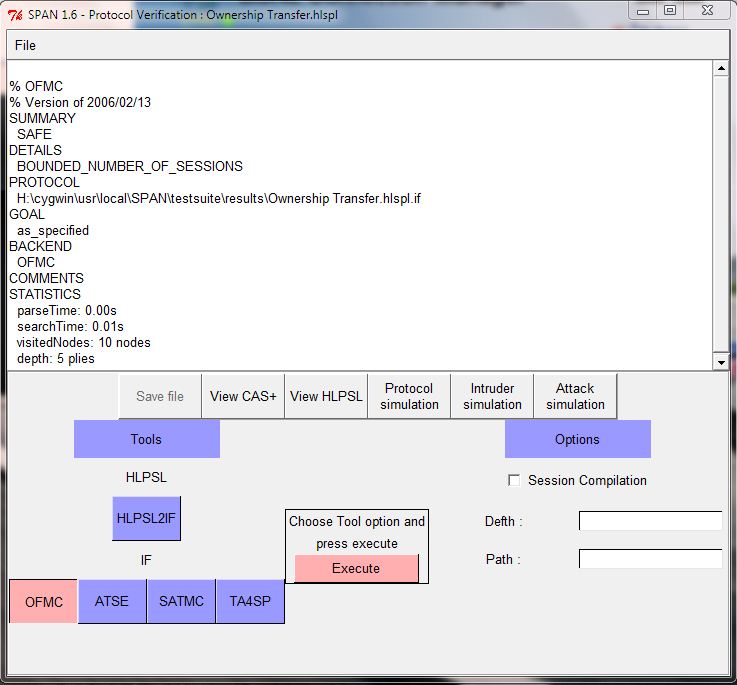The image size is (737, 685).
Task: Click the View HLPSL button
Action: (326, 396)
